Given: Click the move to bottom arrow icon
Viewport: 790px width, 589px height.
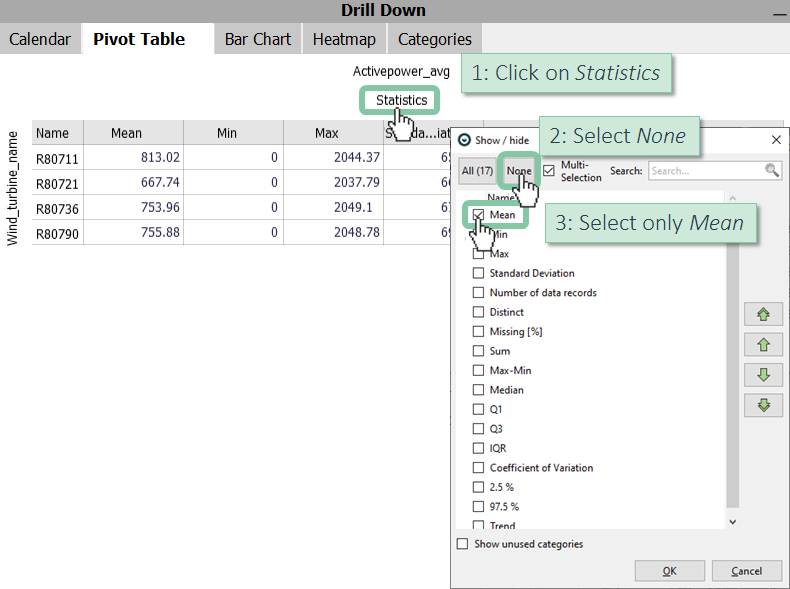Looking at the screenshot, I should pos(763,405).
